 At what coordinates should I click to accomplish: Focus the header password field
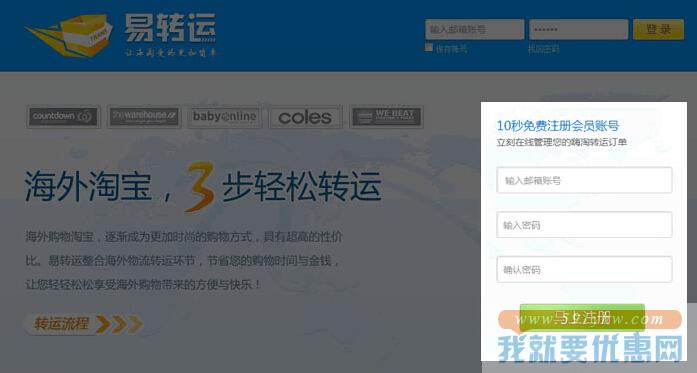coord(578,29)
